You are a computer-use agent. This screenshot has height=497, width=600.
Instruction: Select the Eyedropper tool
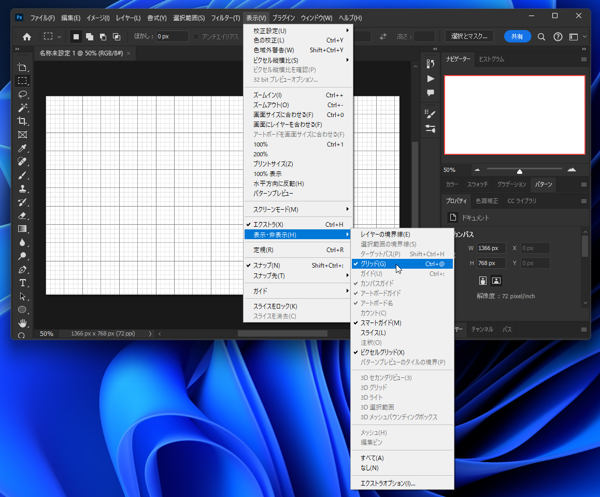point(23,148)
